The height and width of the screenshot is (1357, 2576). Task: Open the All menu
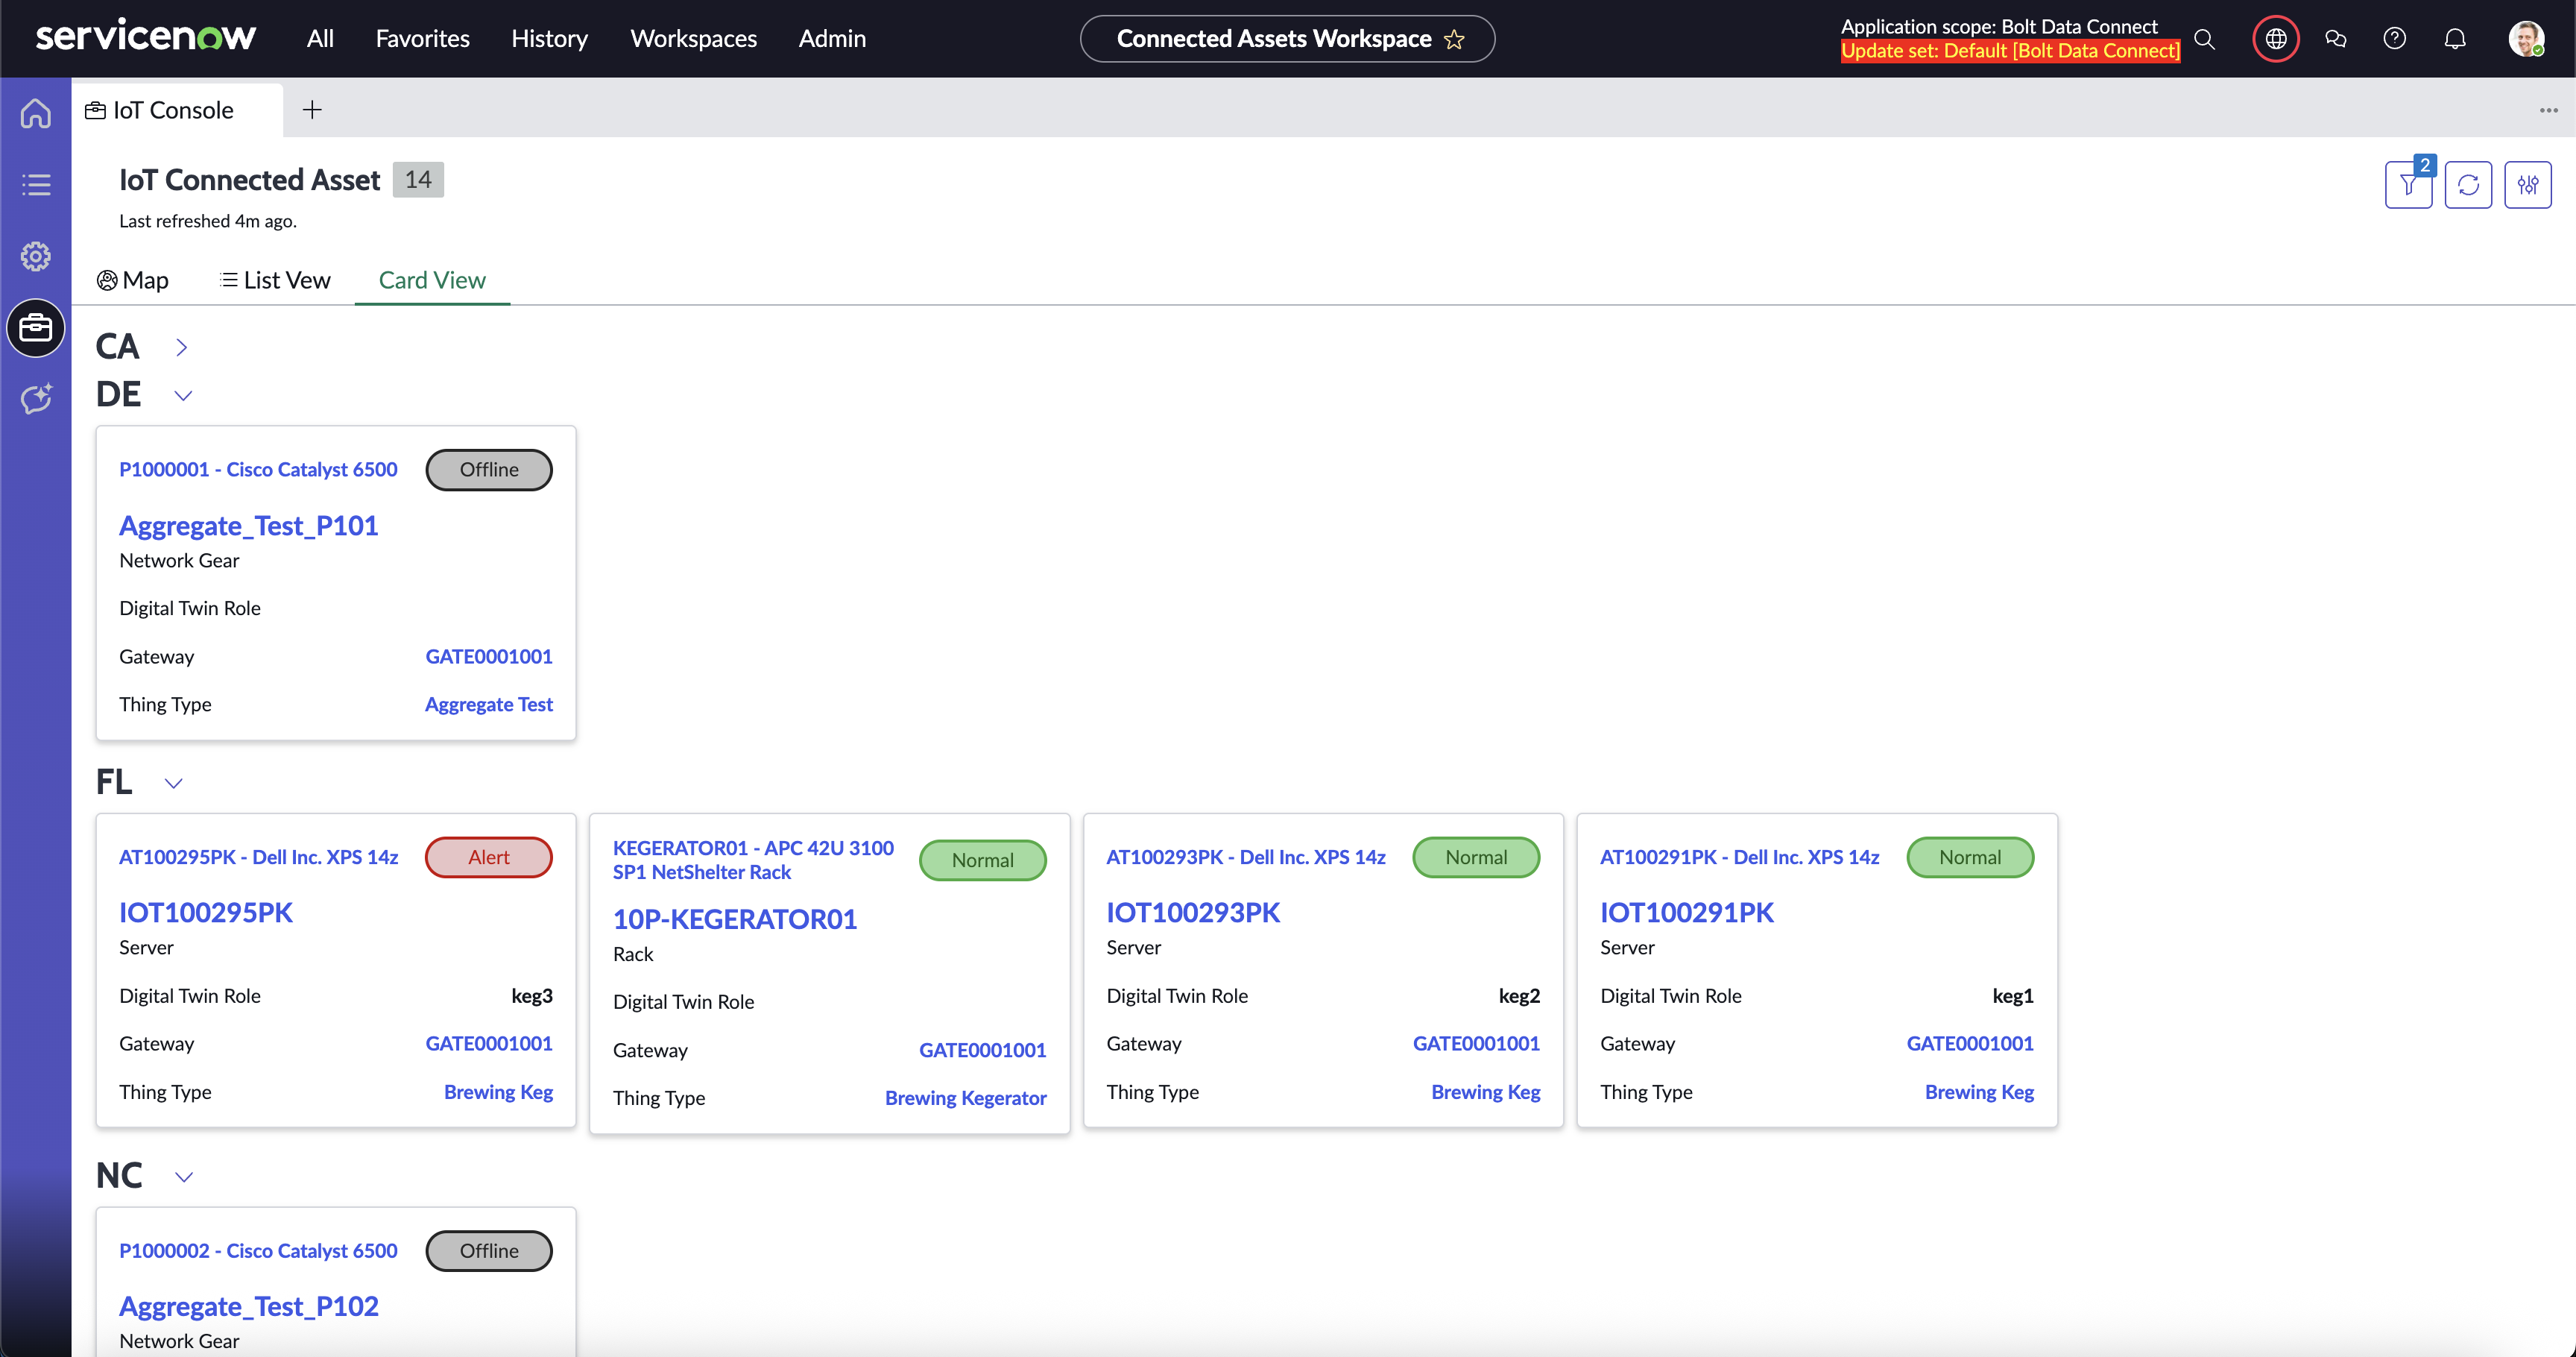pos(320,39)
